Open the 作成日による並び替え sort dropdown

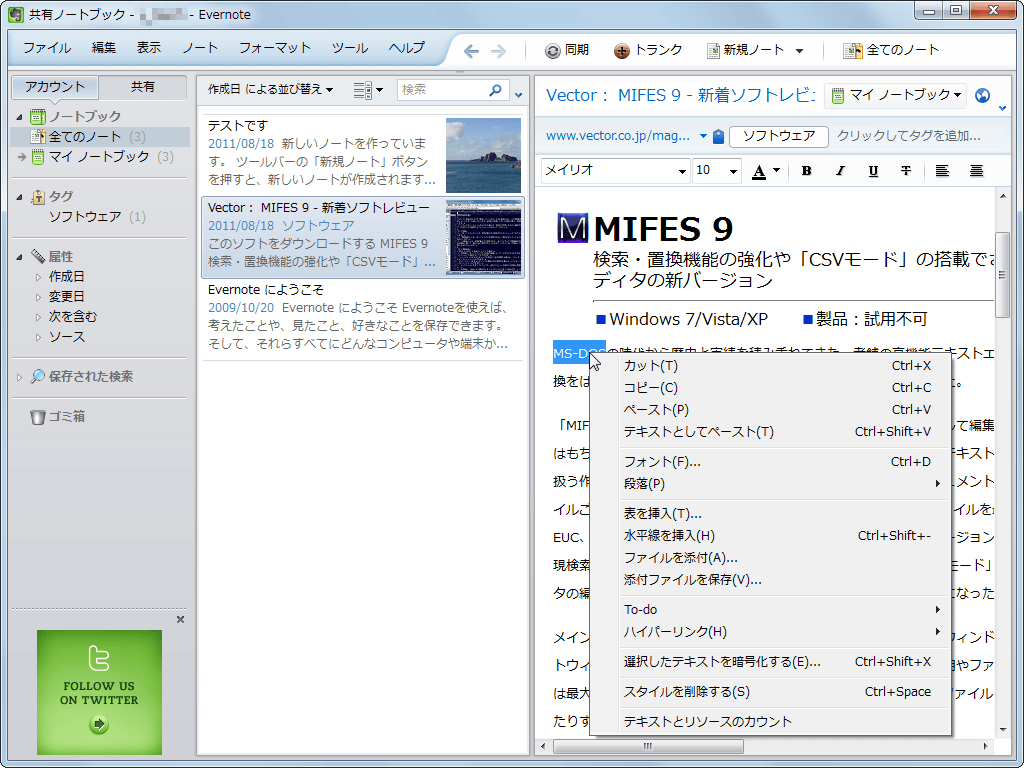coord(270,89)
